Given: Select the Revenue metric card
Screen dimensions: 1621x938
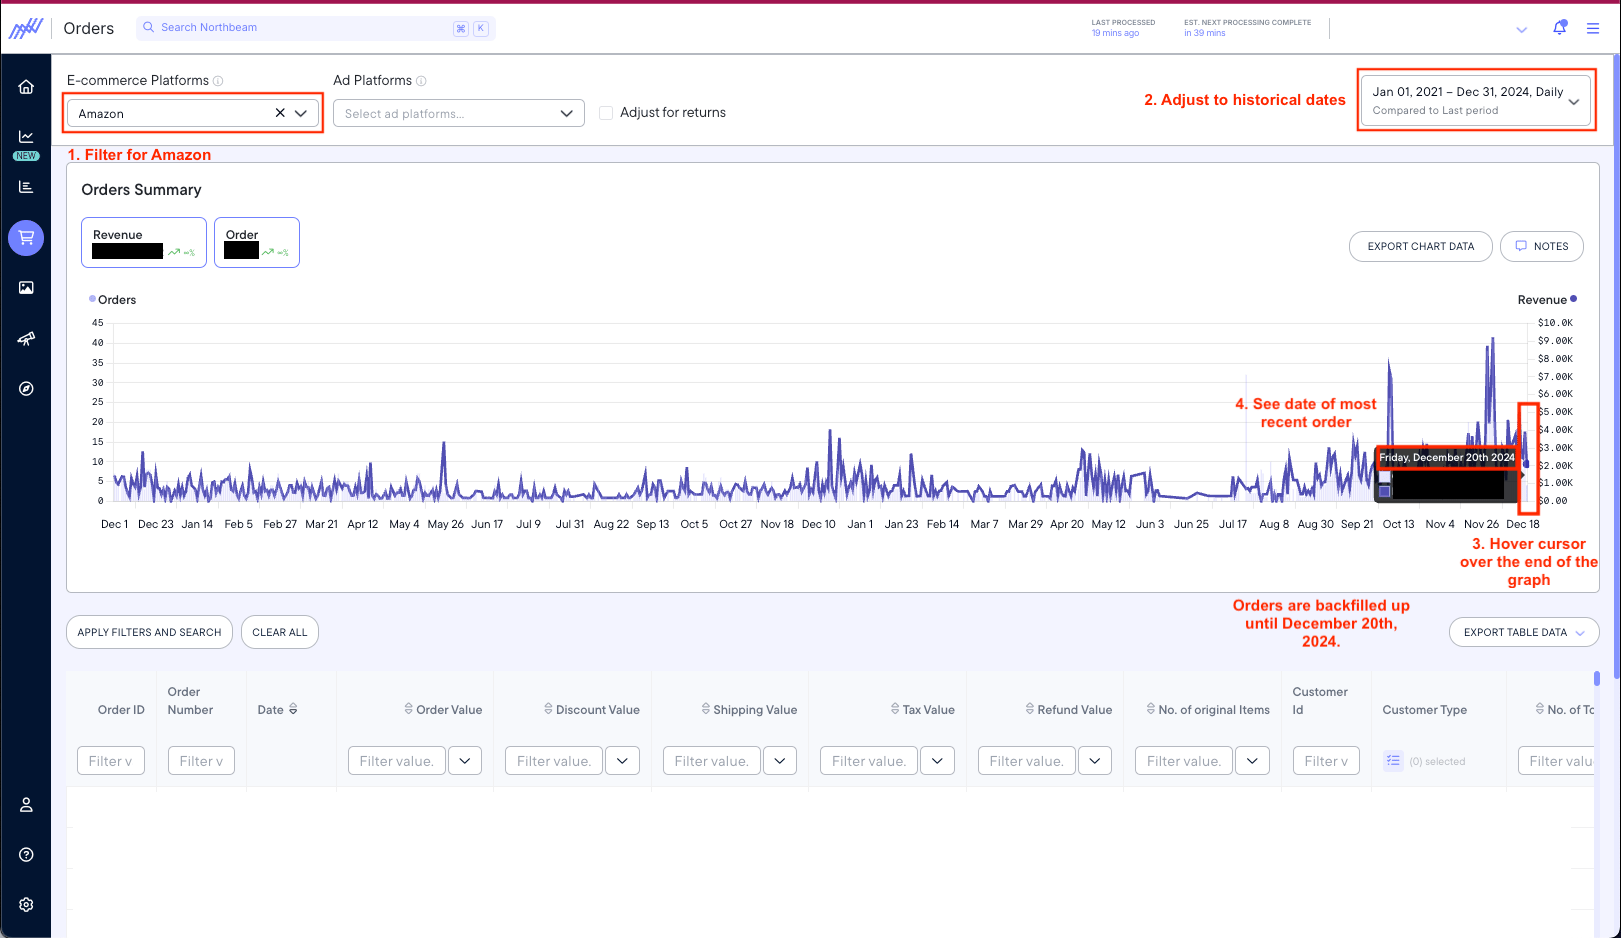Looking at the screenshot, I should [x=144, y=243].
